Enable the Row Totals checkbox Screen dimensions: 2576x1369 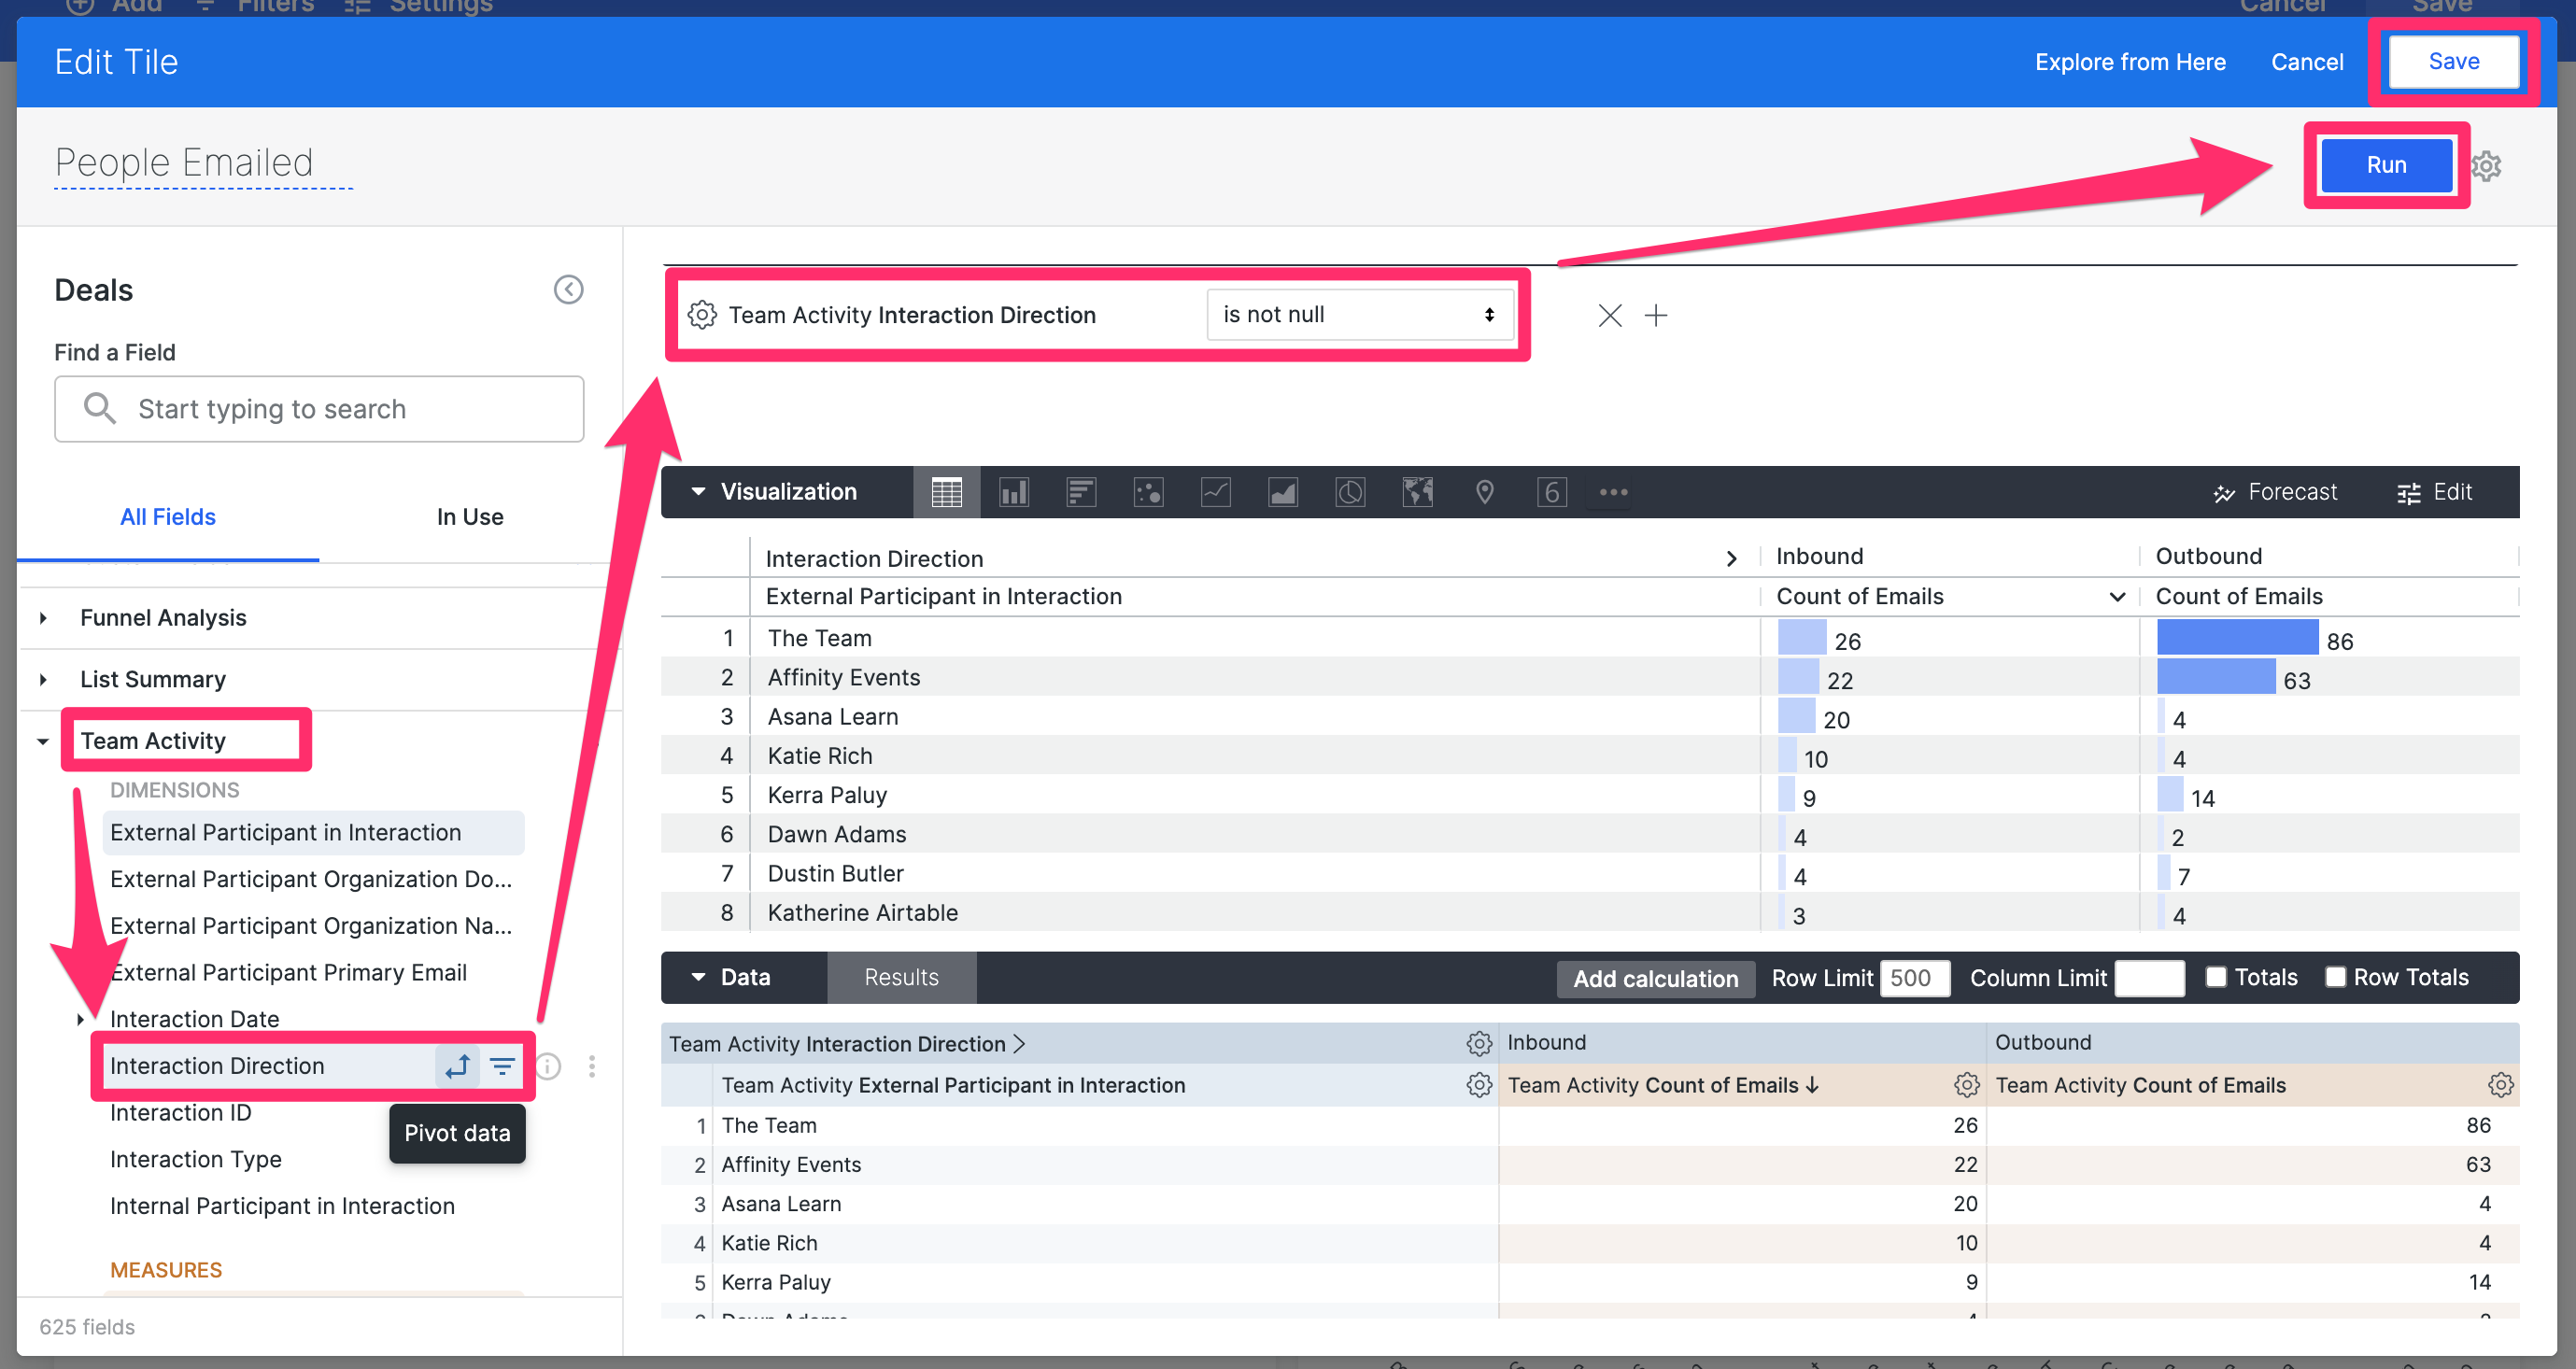pyautogui.click(x=2337, y=977)
